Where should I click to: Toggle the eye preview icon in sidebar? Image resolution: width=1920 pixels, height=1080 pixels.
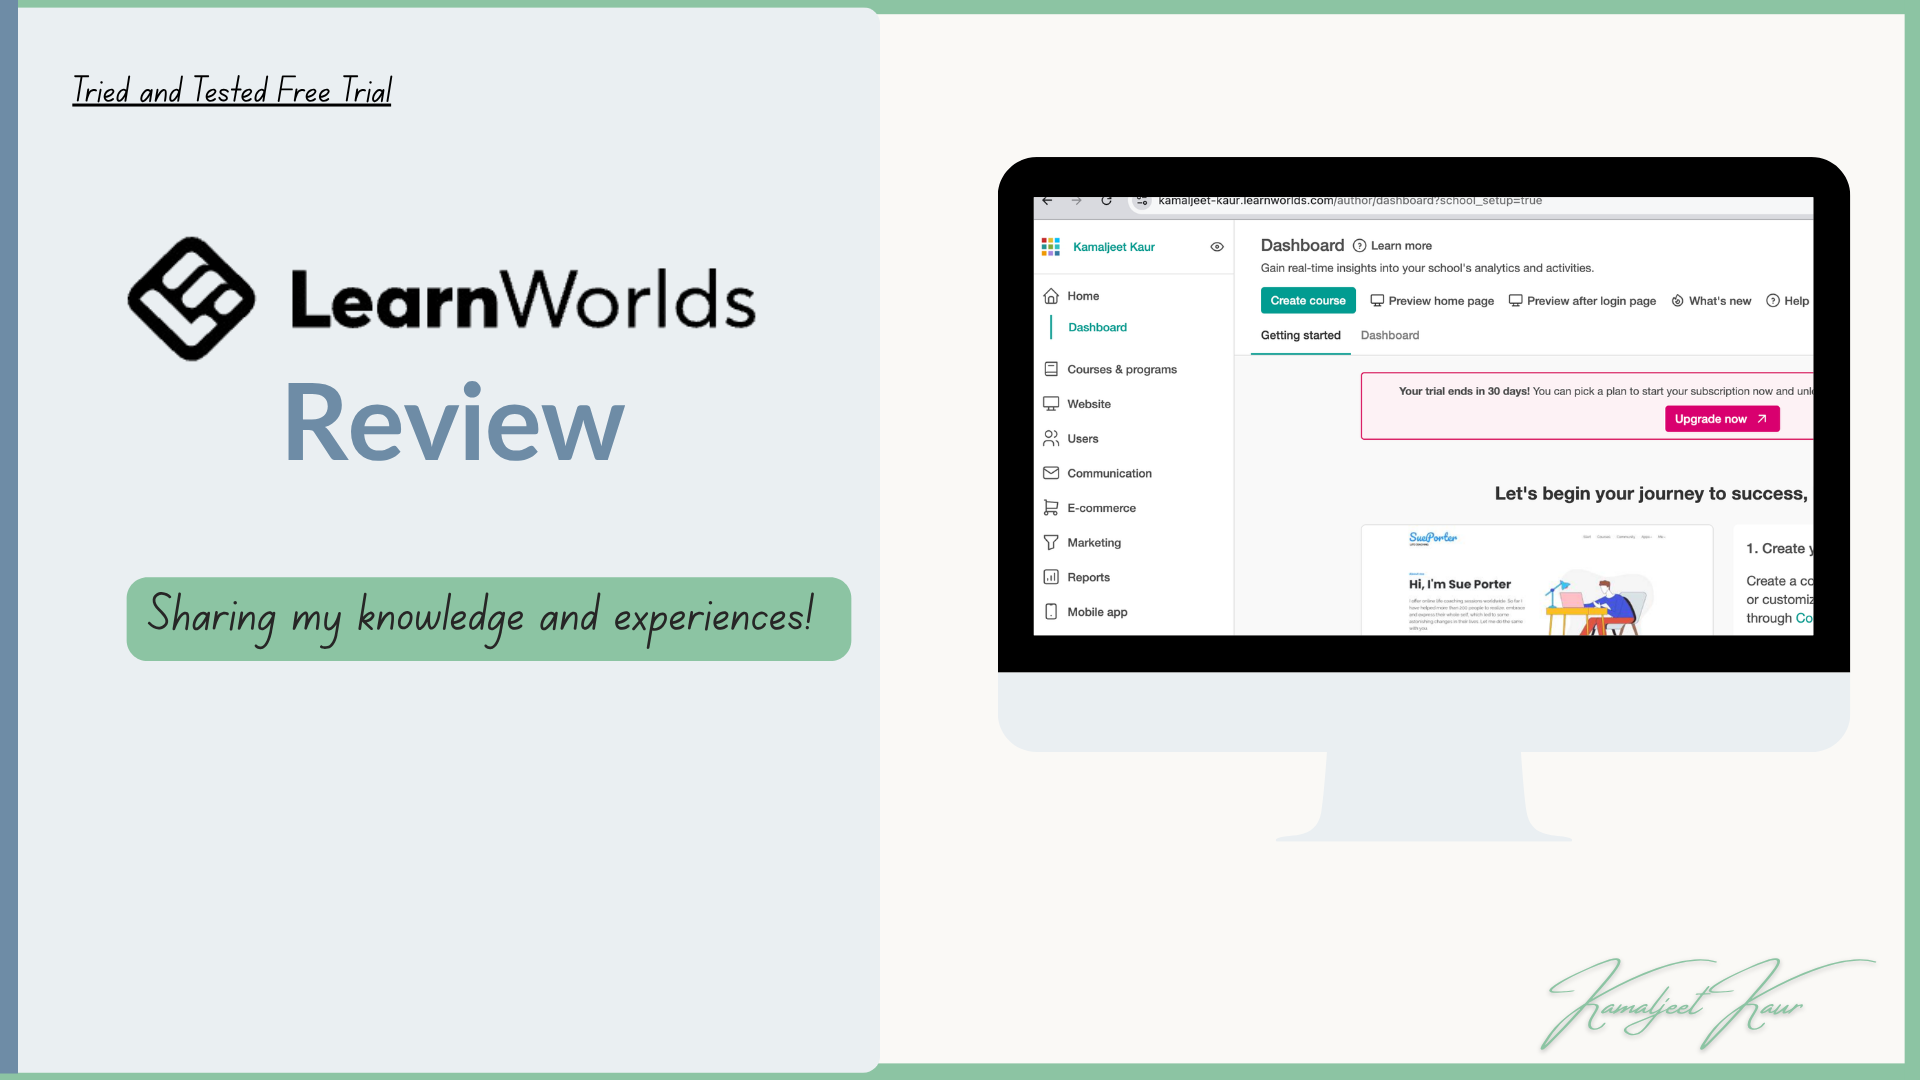[x=1217, y=247]
